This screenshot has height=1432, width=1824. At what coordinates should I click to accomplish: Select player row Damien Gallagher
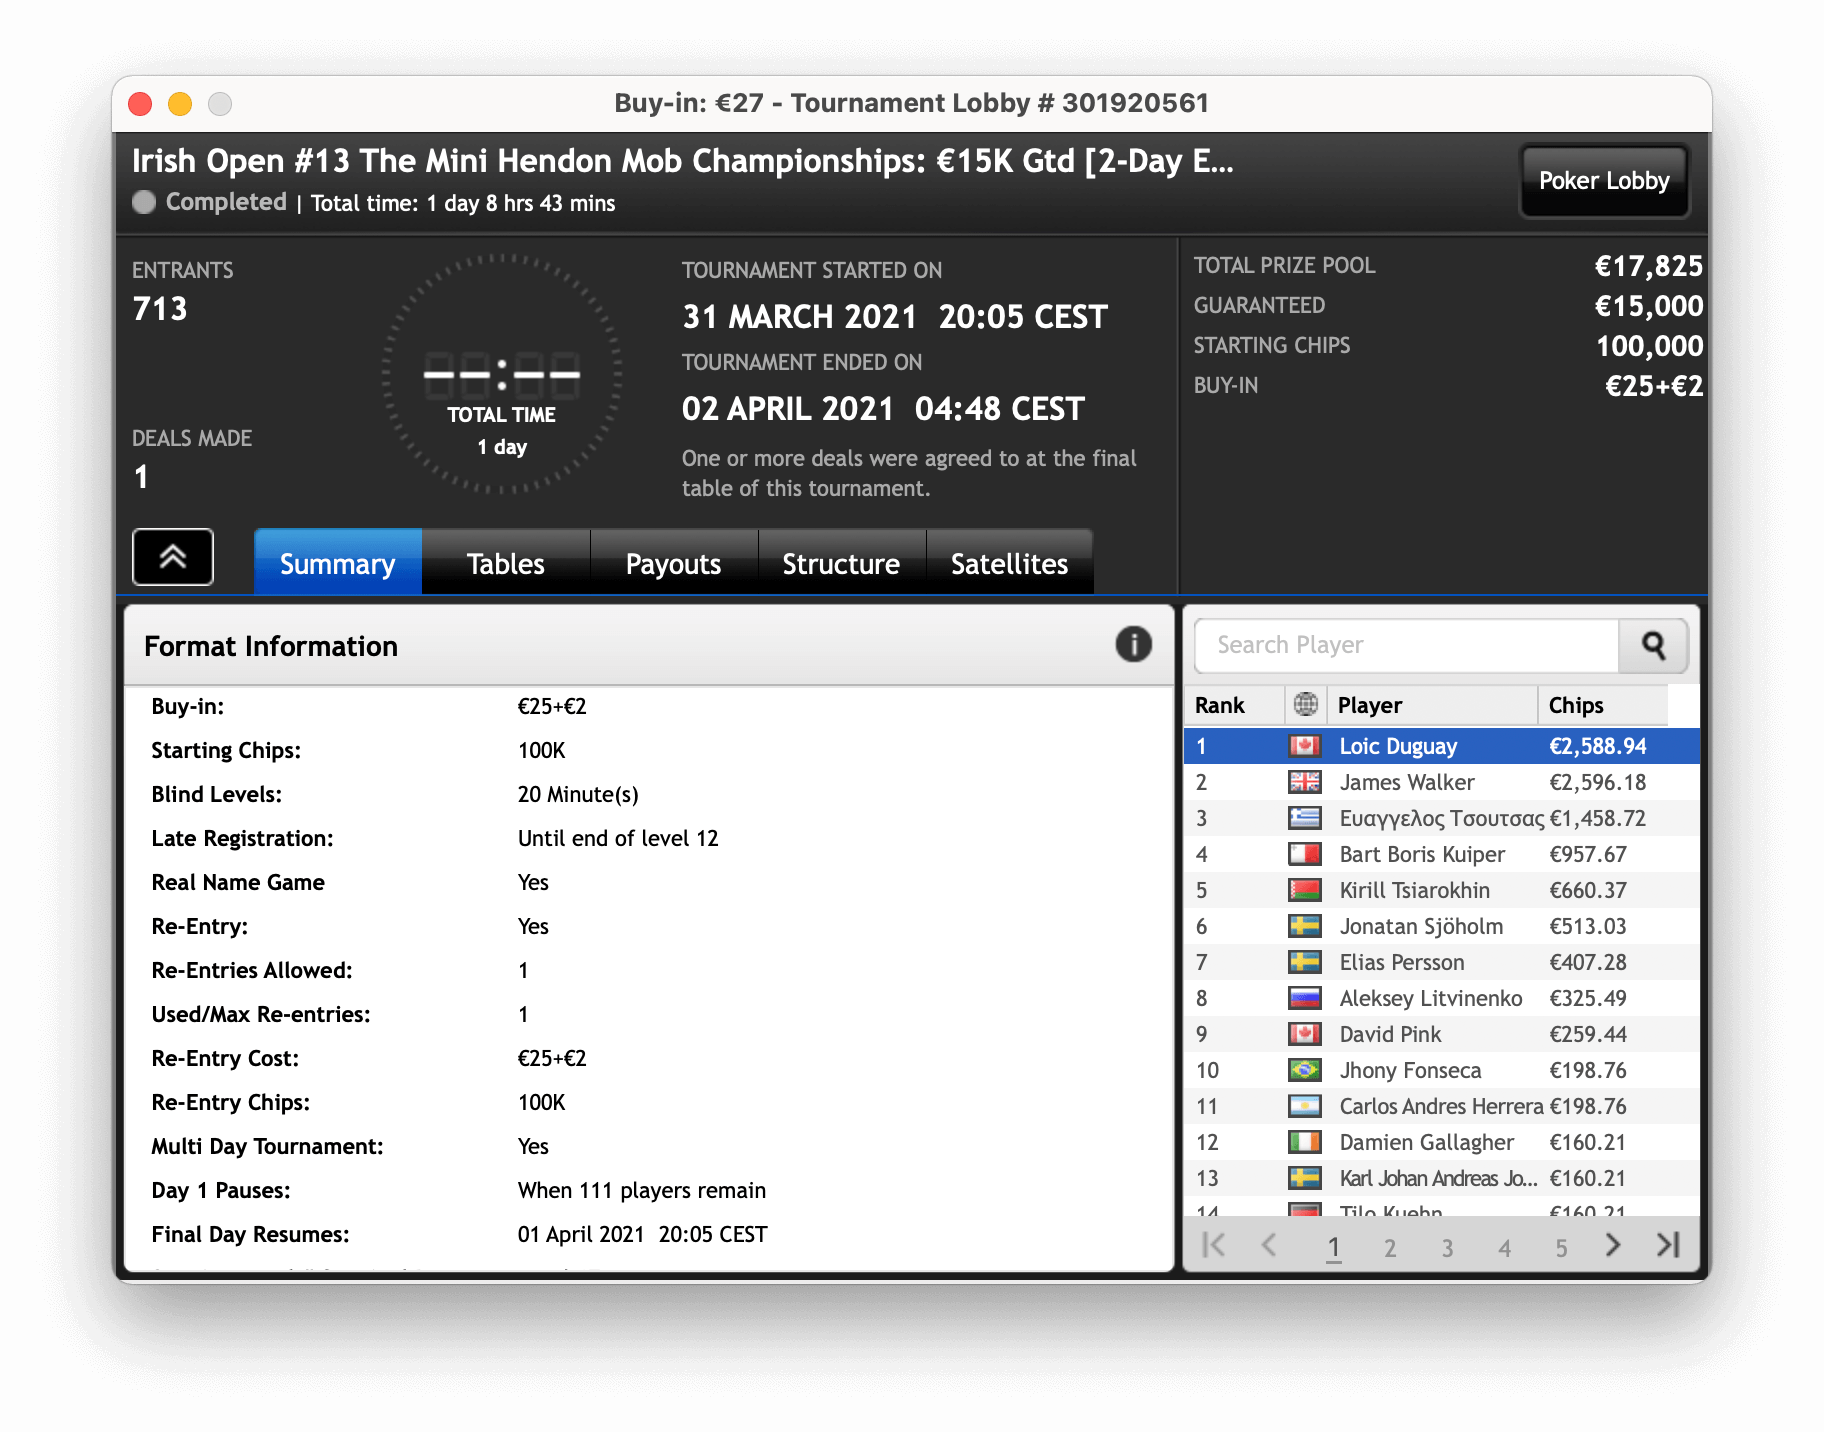(x=1442, y=1142)
